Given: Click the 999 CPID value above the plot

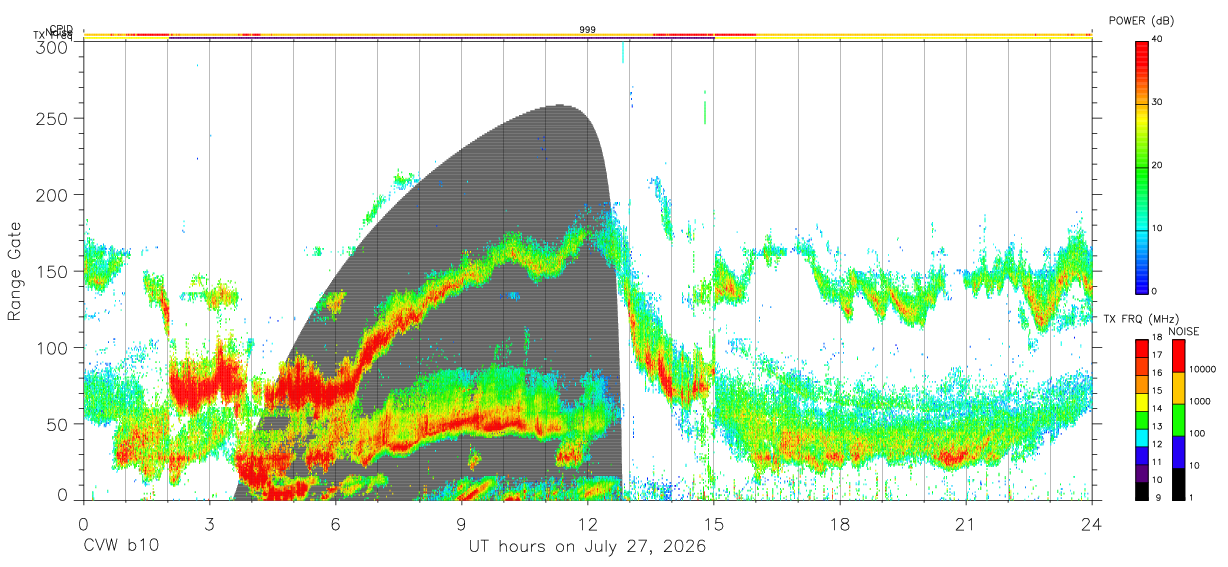Looking at the screenshot, I should [x=588, y=30].
